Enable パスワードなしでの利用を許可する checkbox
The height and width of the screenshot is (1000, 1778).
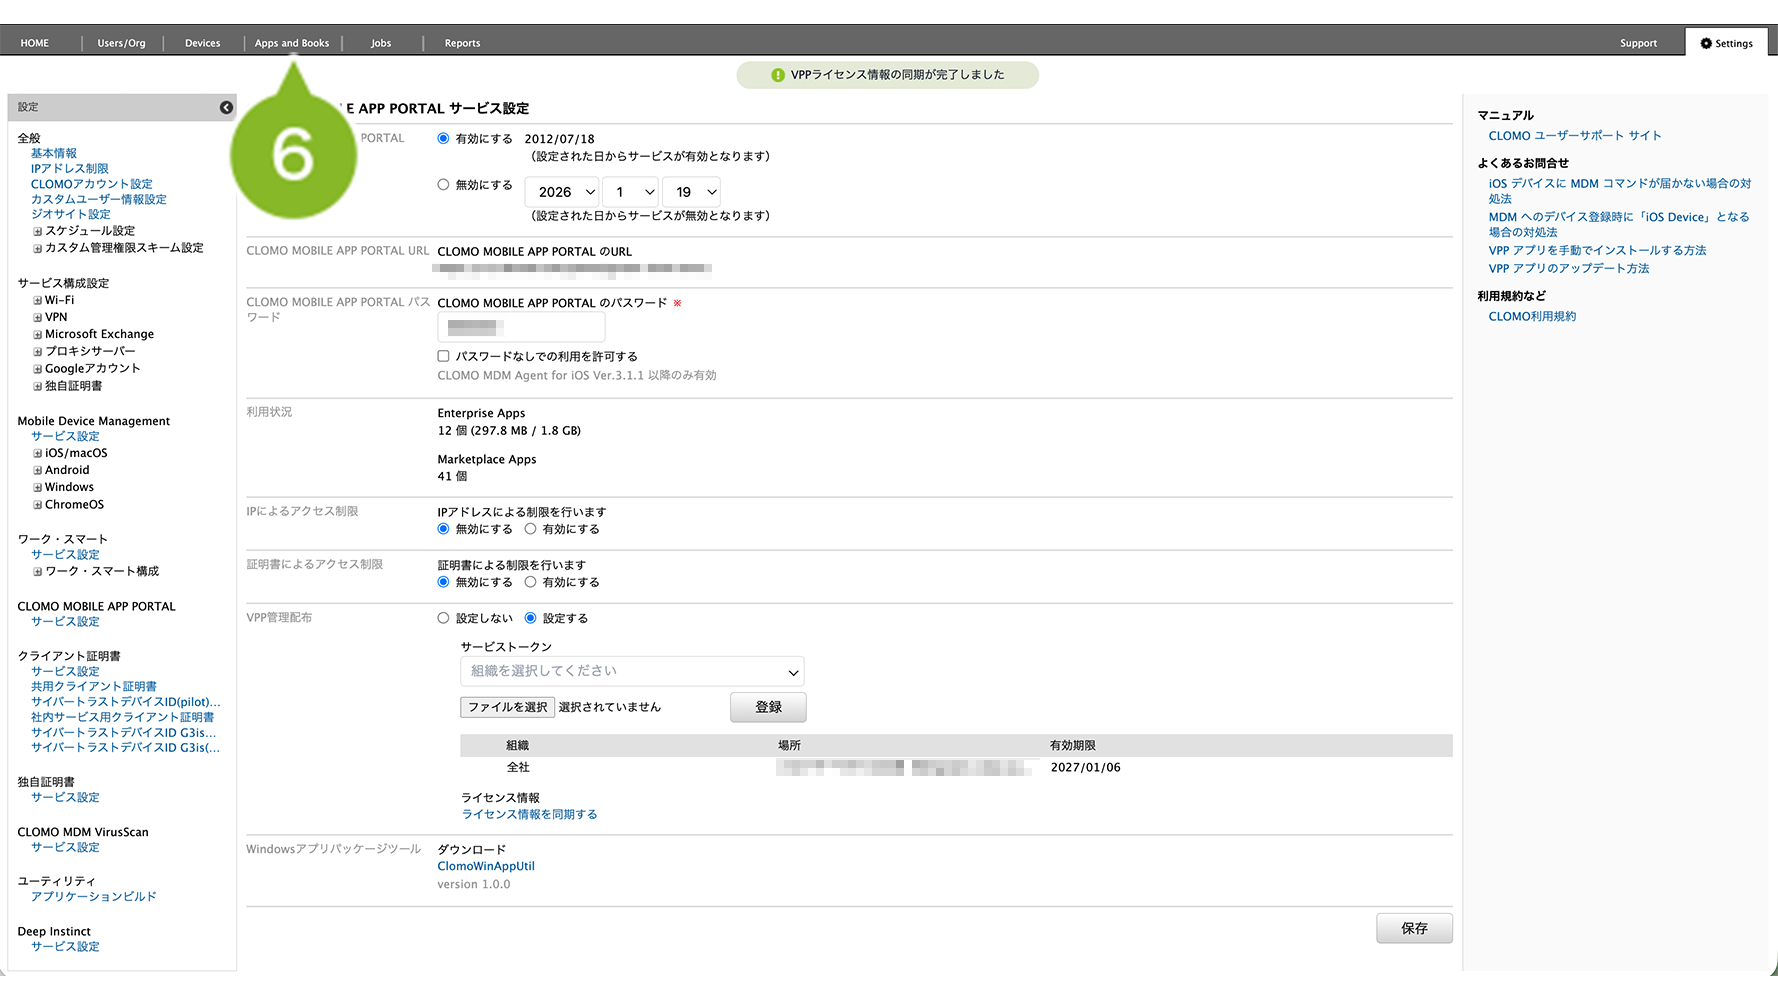click(443, 356)
